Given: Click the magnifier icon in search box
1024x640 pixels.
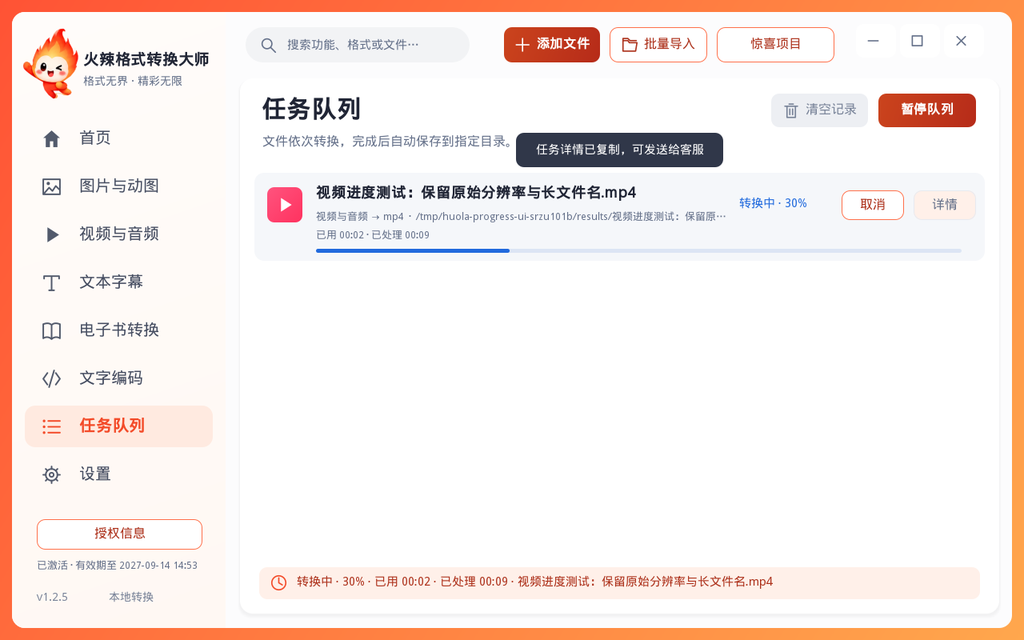Looking at the screenshot, I should pyautogui.click(x=268, y=45).
